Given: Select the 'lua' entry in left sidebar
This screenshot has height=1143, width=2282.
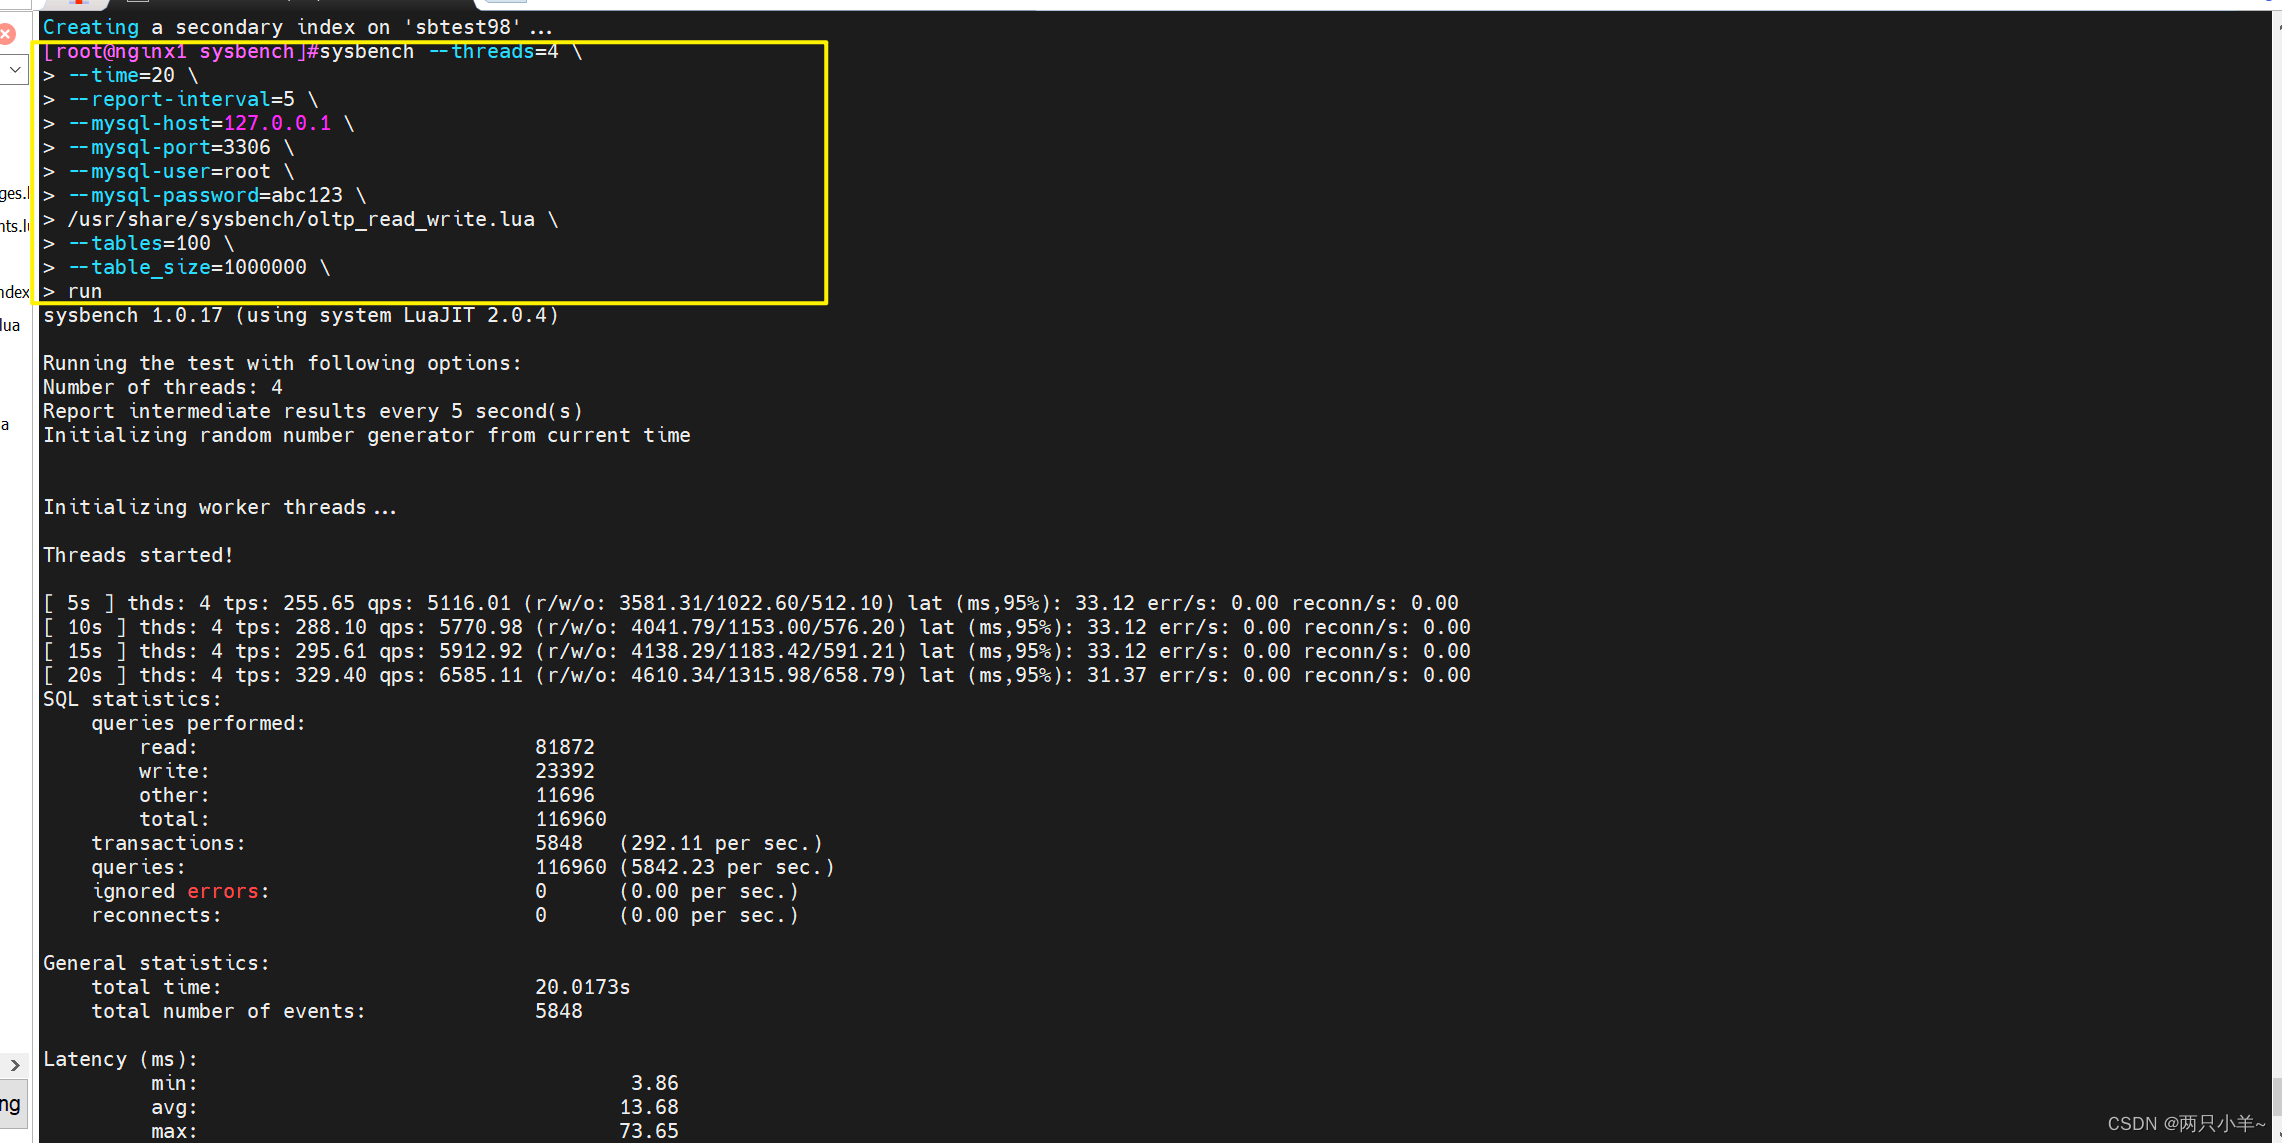Looking at the screenshot, I should click(10, 325).
